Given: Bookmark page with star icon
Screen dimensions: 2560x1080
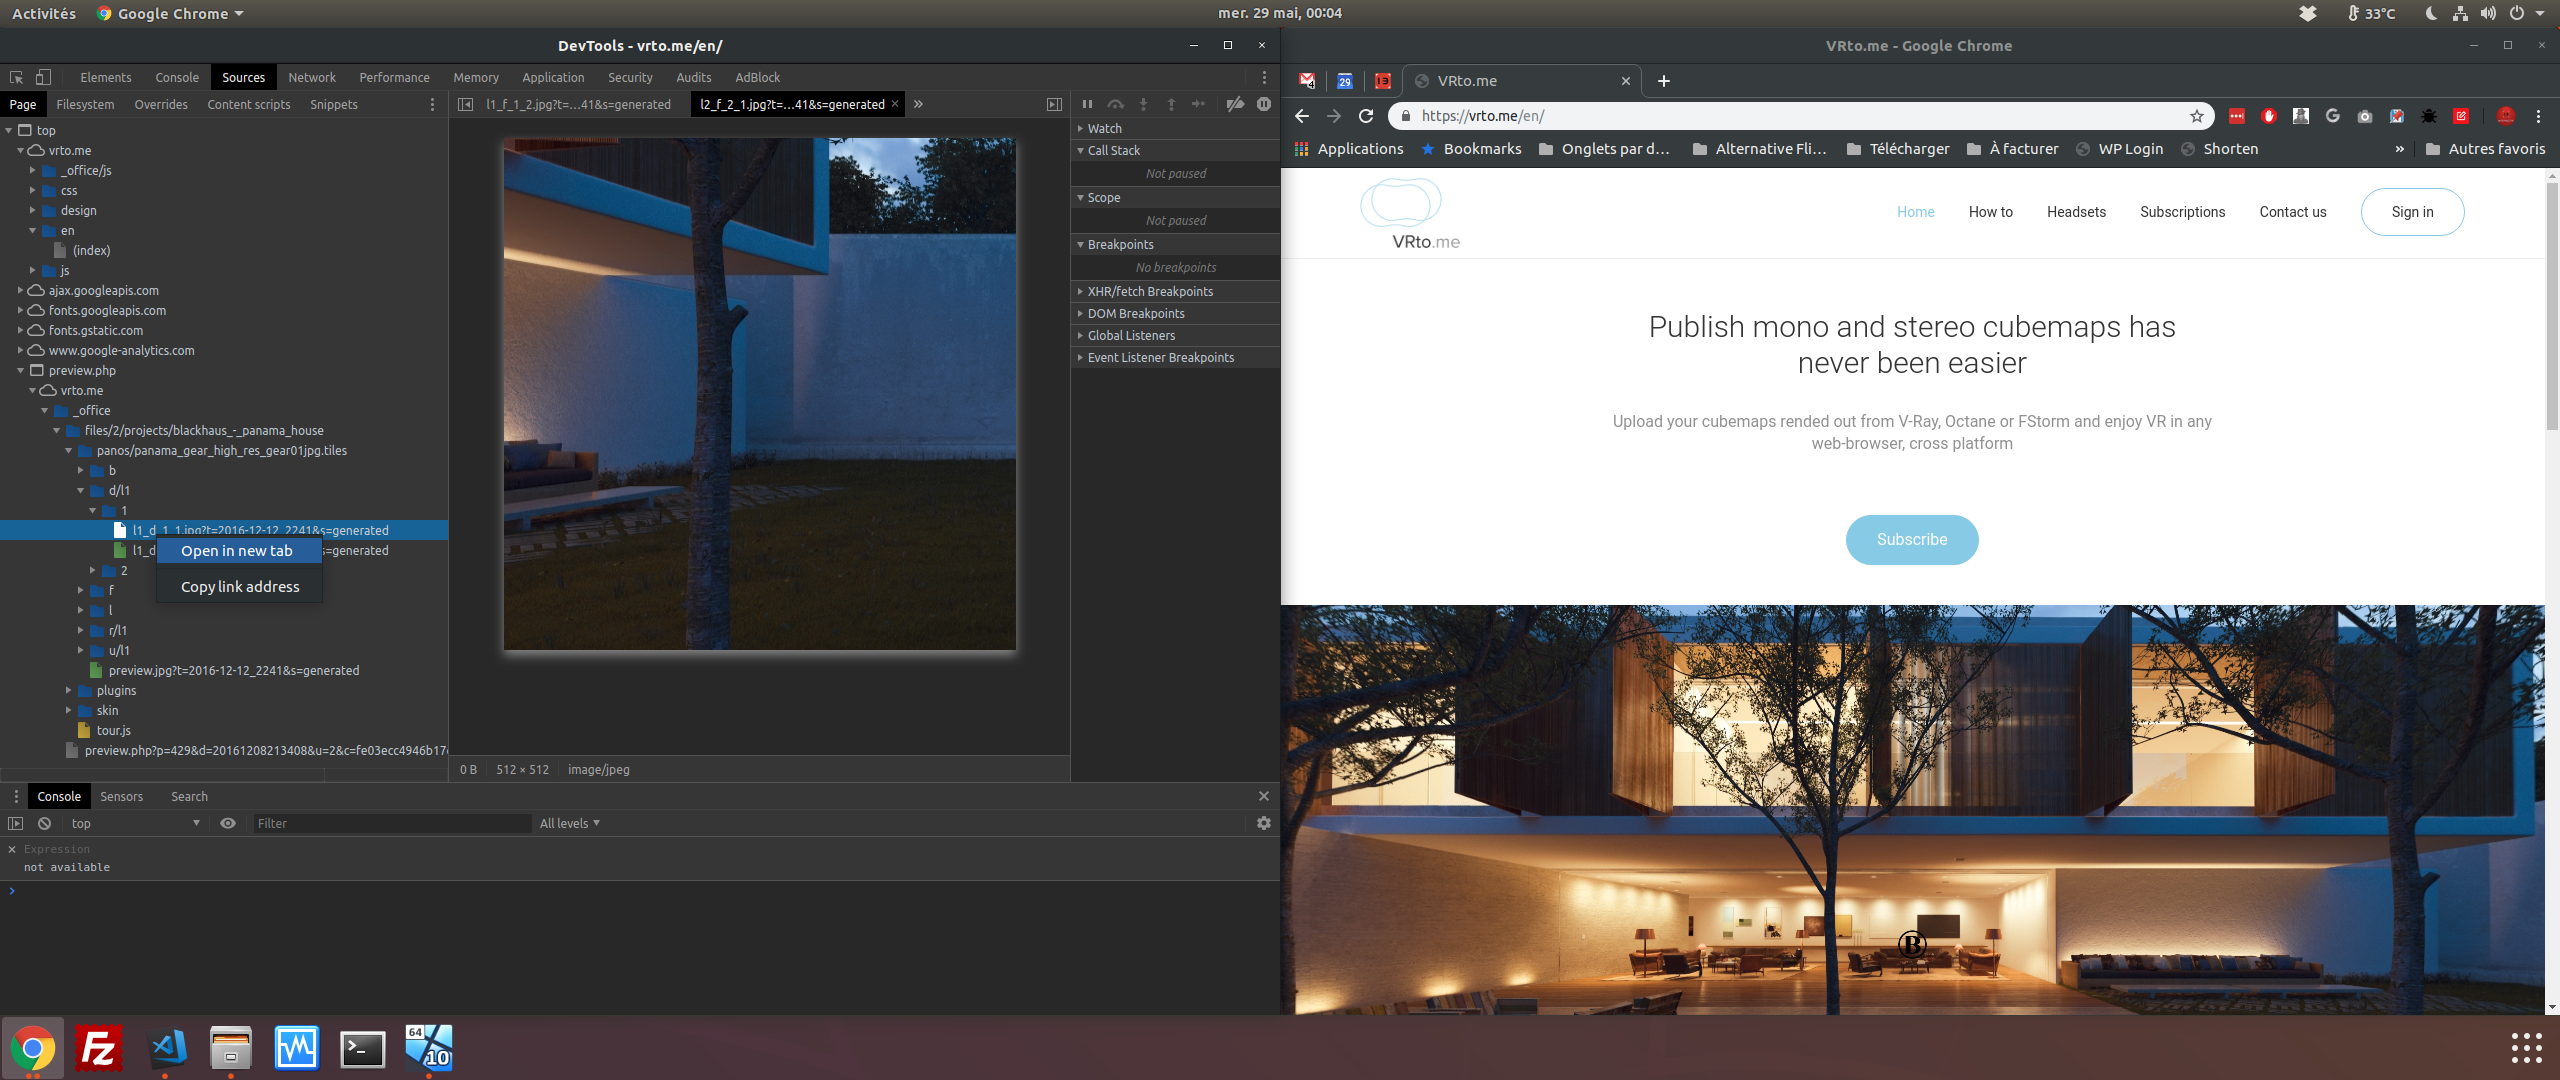Looking at the screenshot, I should point(2197,116).
